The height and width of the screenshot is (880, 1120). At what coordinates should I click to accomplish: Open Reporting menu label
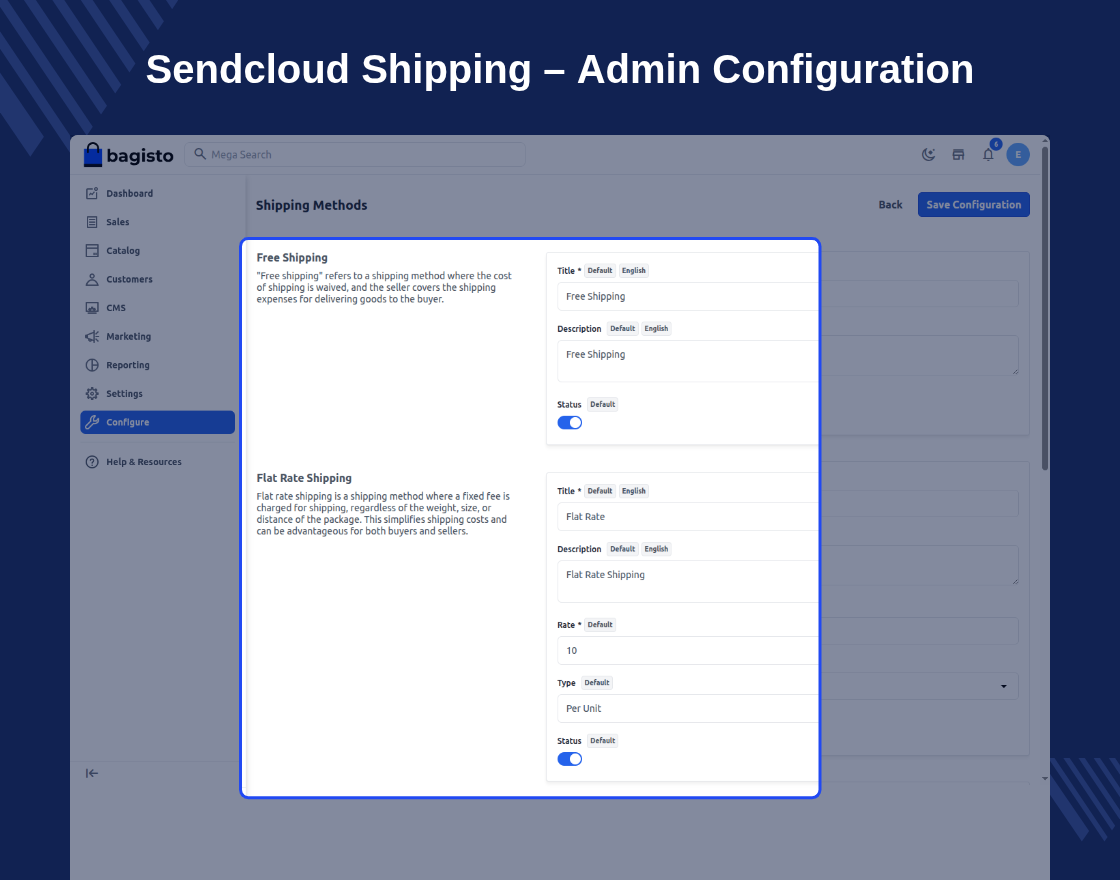(x=128, y=365)
